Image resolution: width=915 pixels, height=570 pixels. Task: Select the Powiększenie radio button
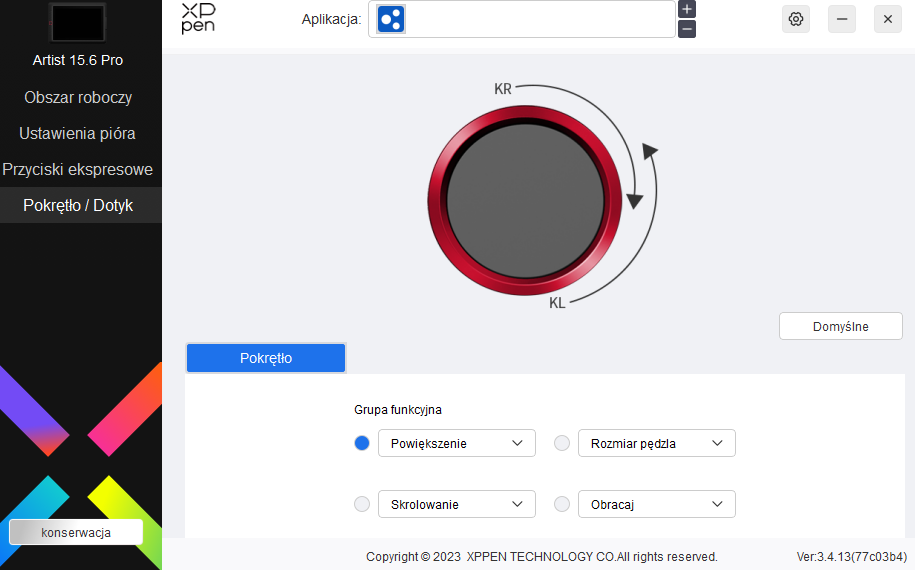pos(362,443)
